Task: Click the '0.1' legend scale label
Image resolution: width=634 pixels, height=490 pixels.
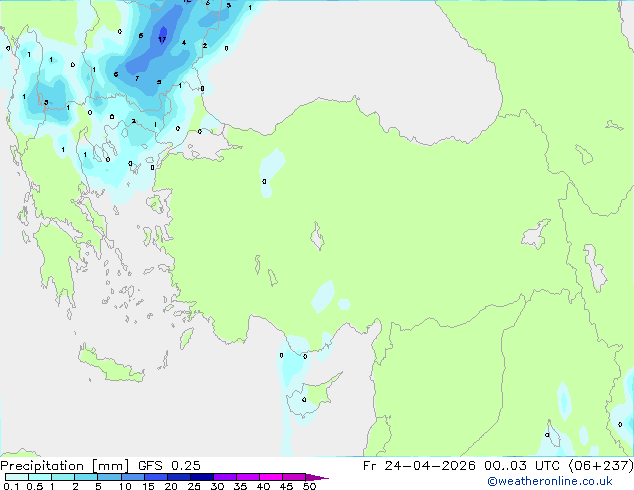Action: click(11, 486)
